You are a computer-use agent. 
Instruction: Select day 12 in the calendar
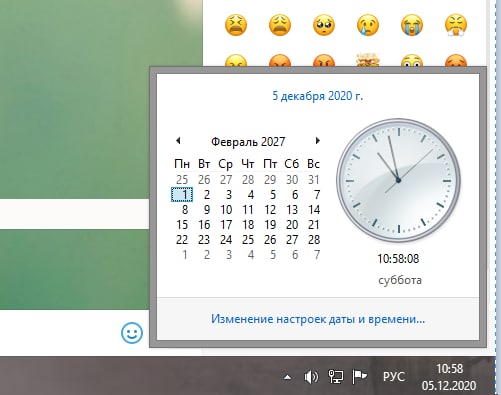(x=270, y=210)
